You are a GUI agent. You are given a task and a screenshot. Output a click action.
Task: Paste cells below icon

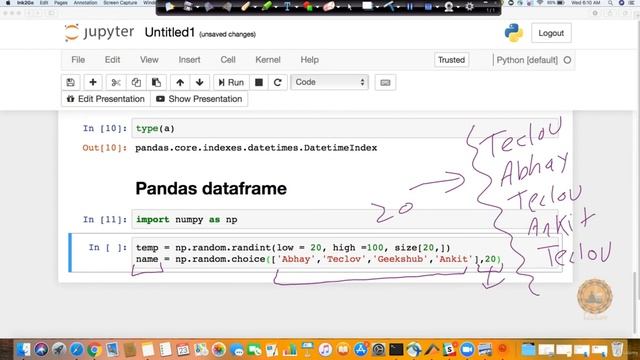pyautogui.click(x=156, y=82)
